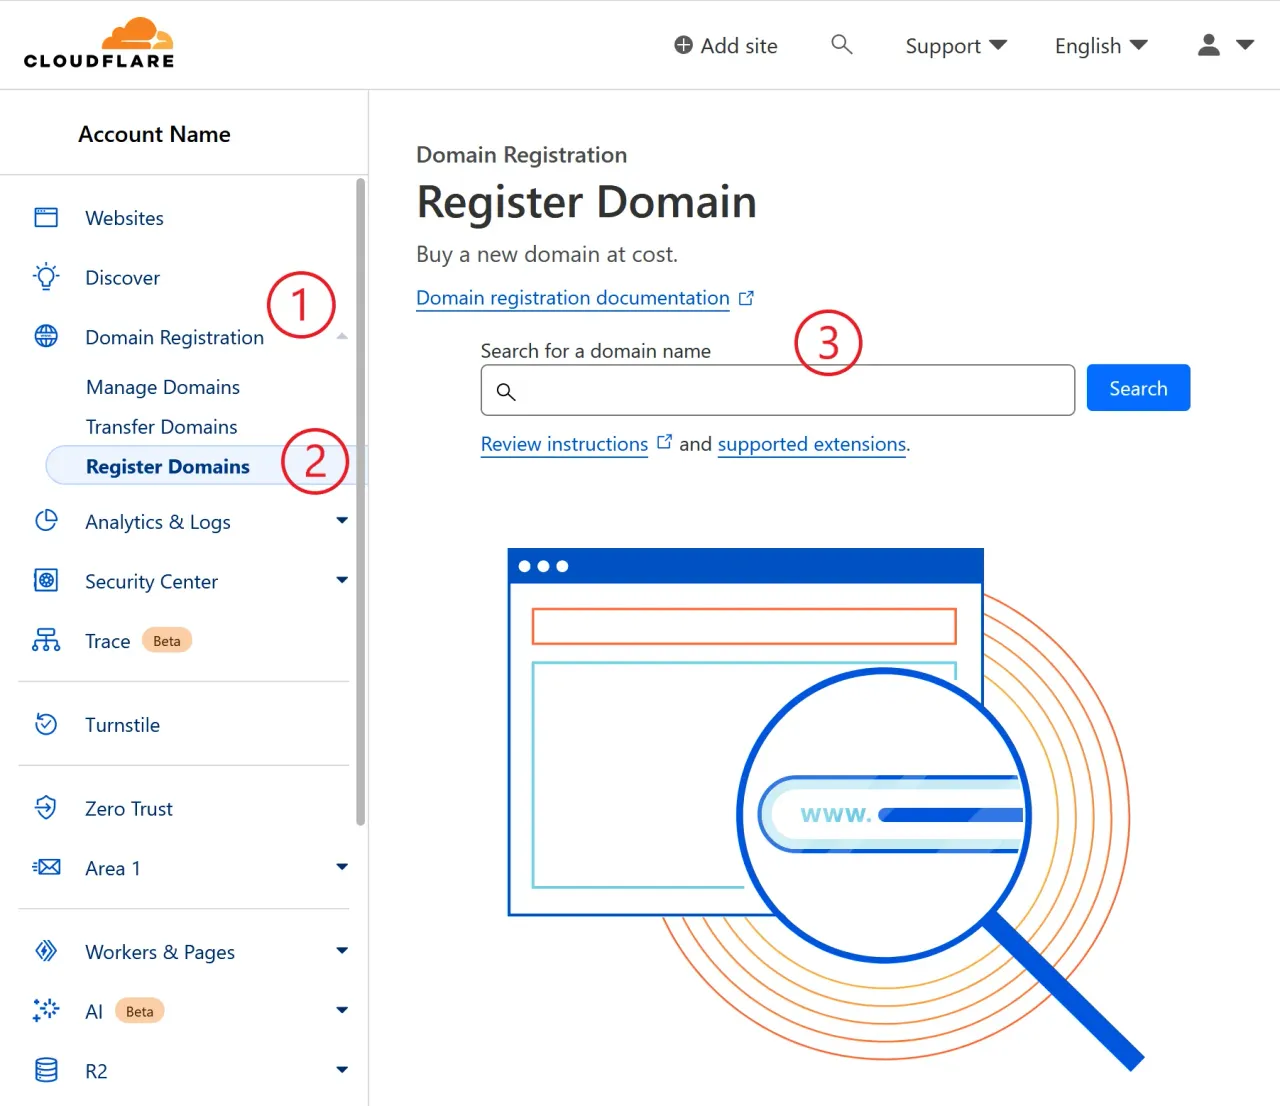This screenshot has width=1280, height=1106.
Task: Click the user account avatar icon
Action: 1209,45
